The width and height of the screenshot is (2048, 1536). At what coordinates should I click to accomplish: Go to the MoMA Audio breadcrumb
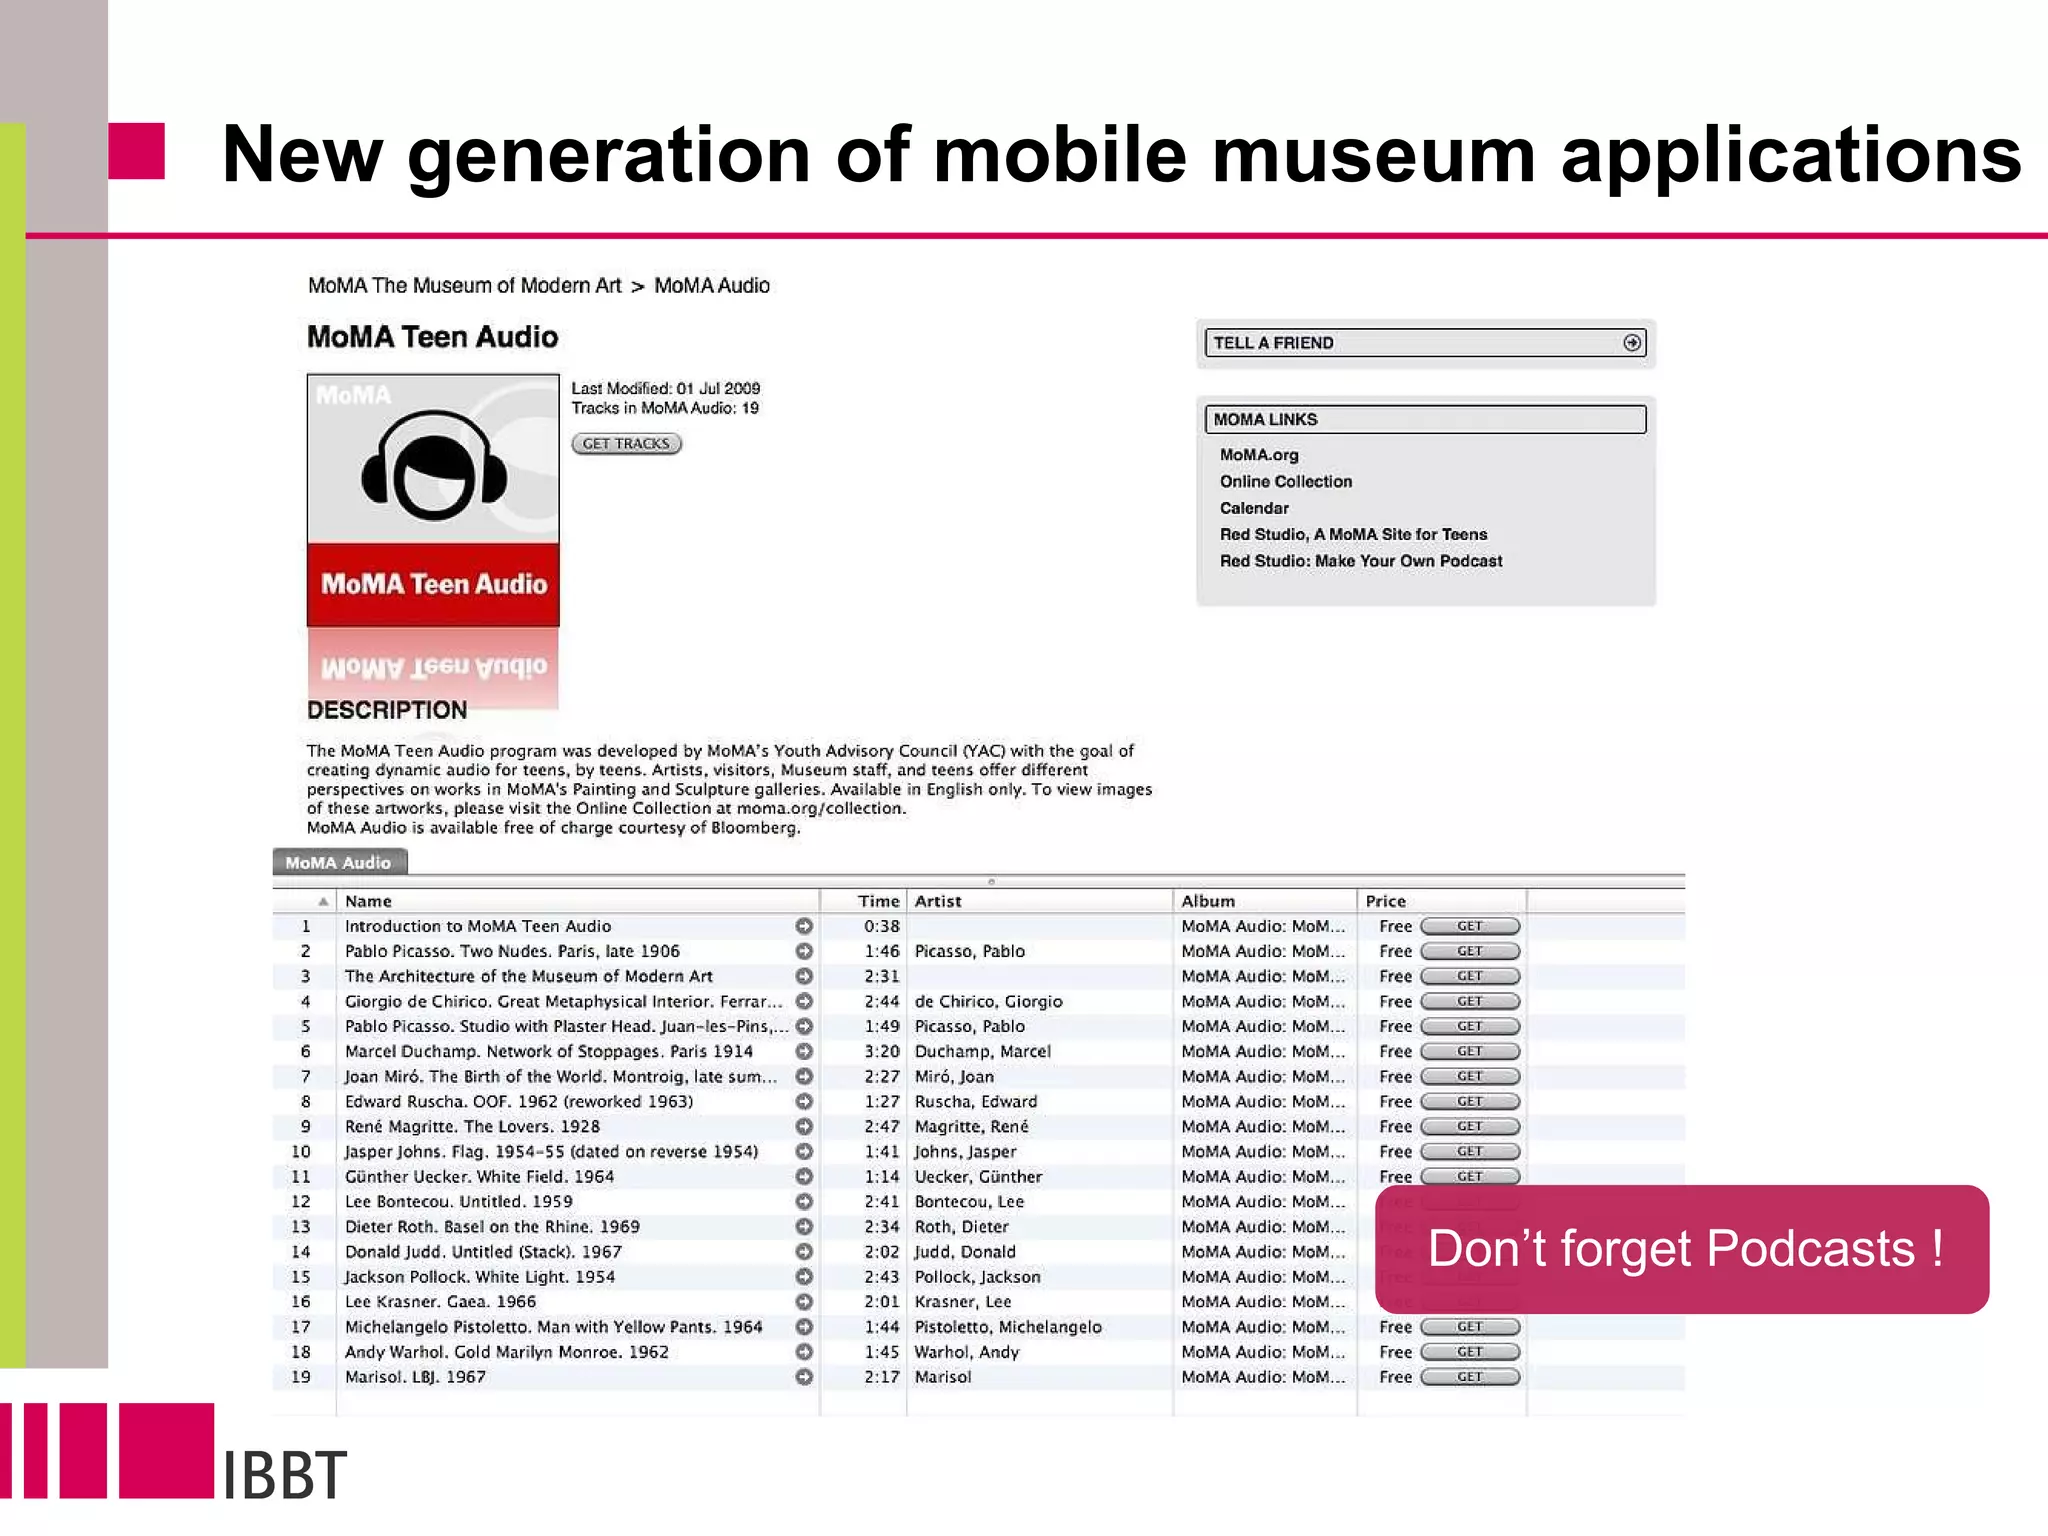[712, 286]
